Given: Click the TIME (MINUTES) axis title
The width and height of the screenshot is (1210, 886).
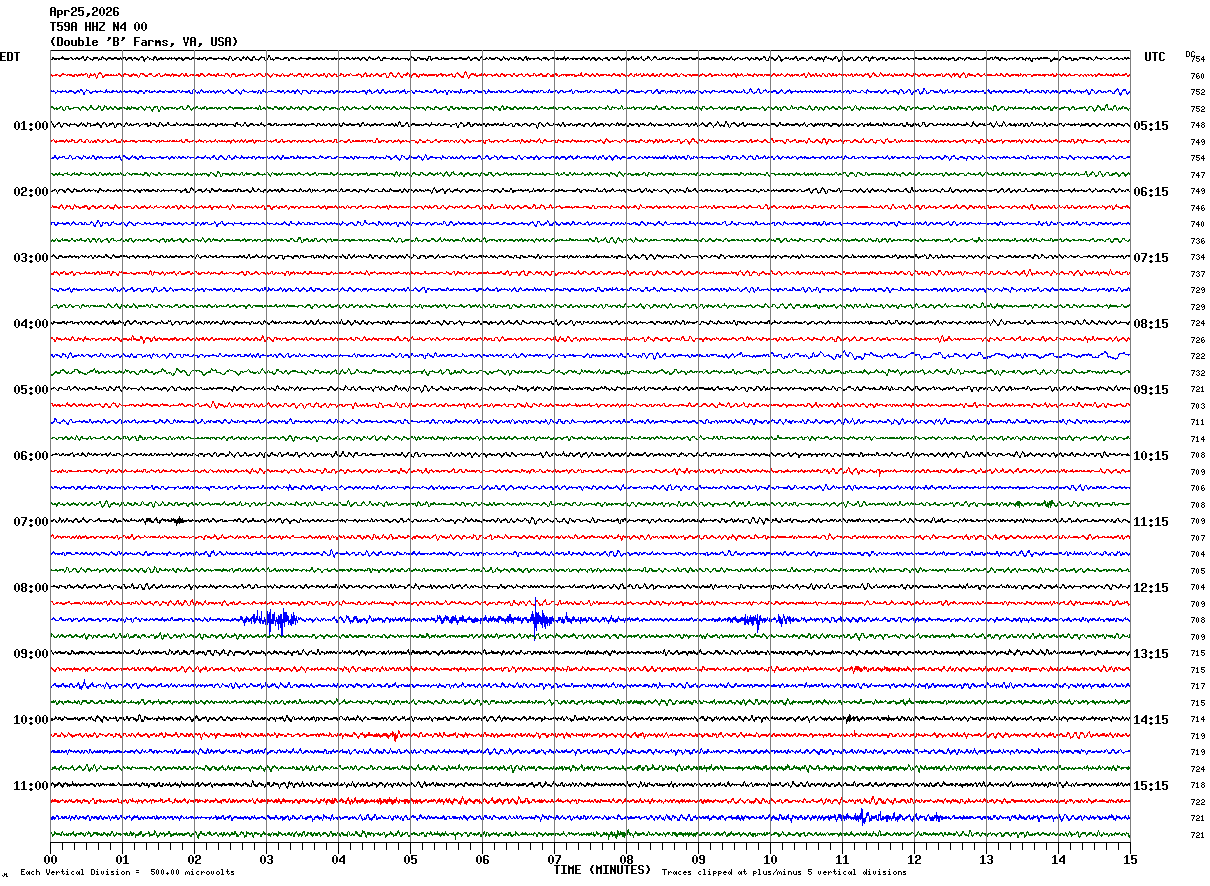Looking at the screenshot, I should click(602, 870).
